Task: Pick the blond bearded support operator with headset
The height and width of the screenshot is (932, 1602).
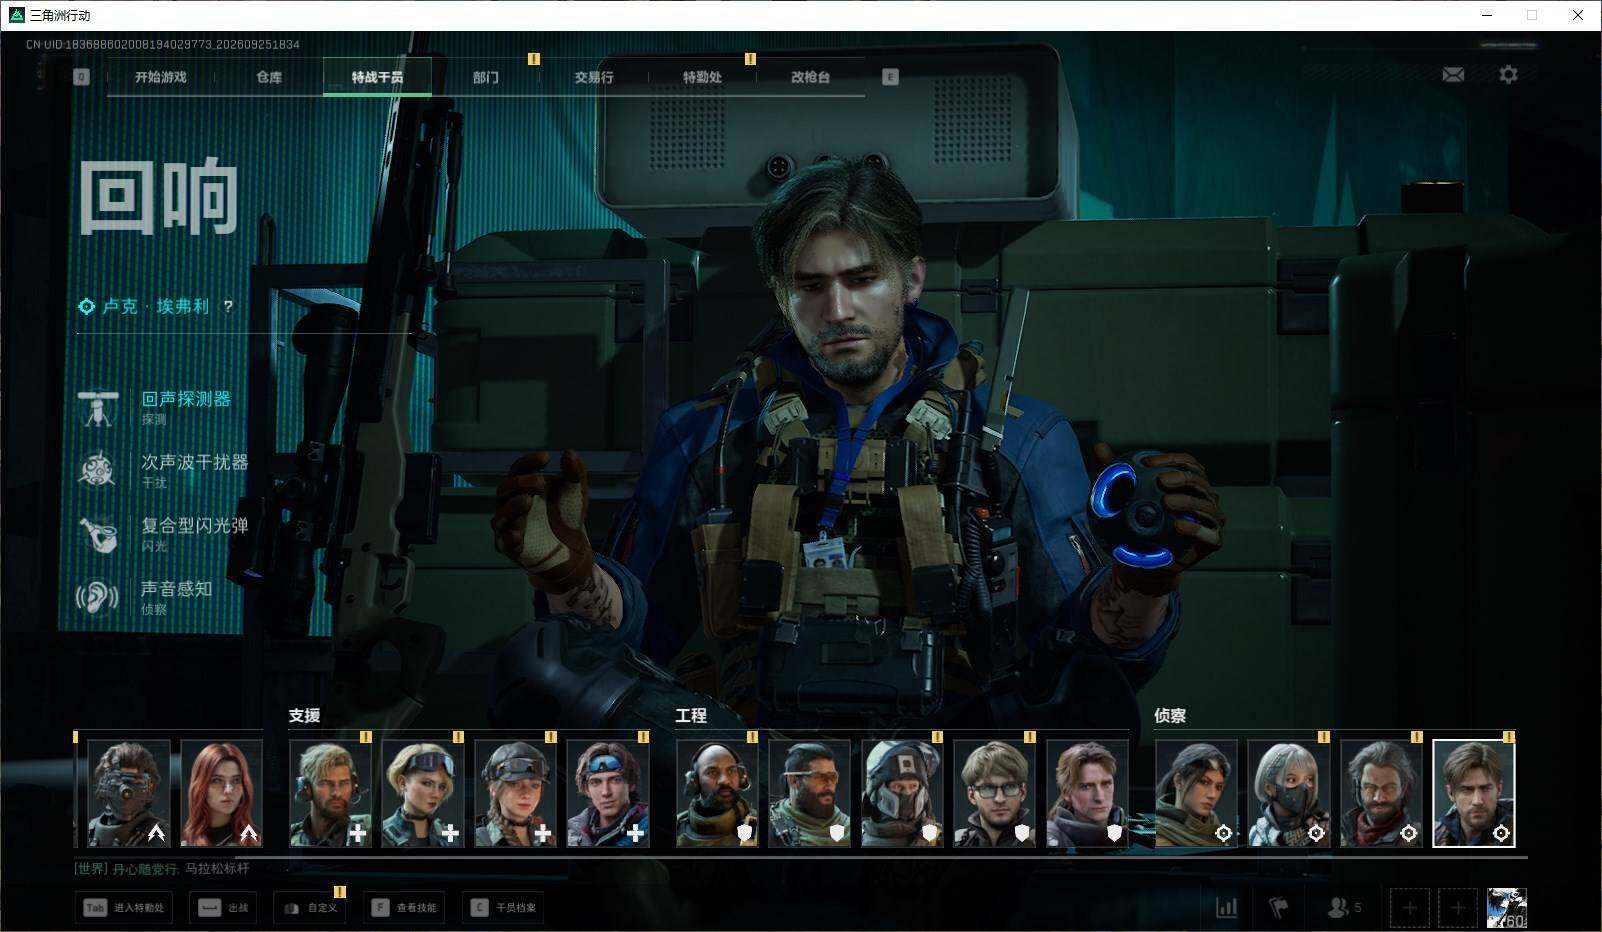Action: pos(331,793)
